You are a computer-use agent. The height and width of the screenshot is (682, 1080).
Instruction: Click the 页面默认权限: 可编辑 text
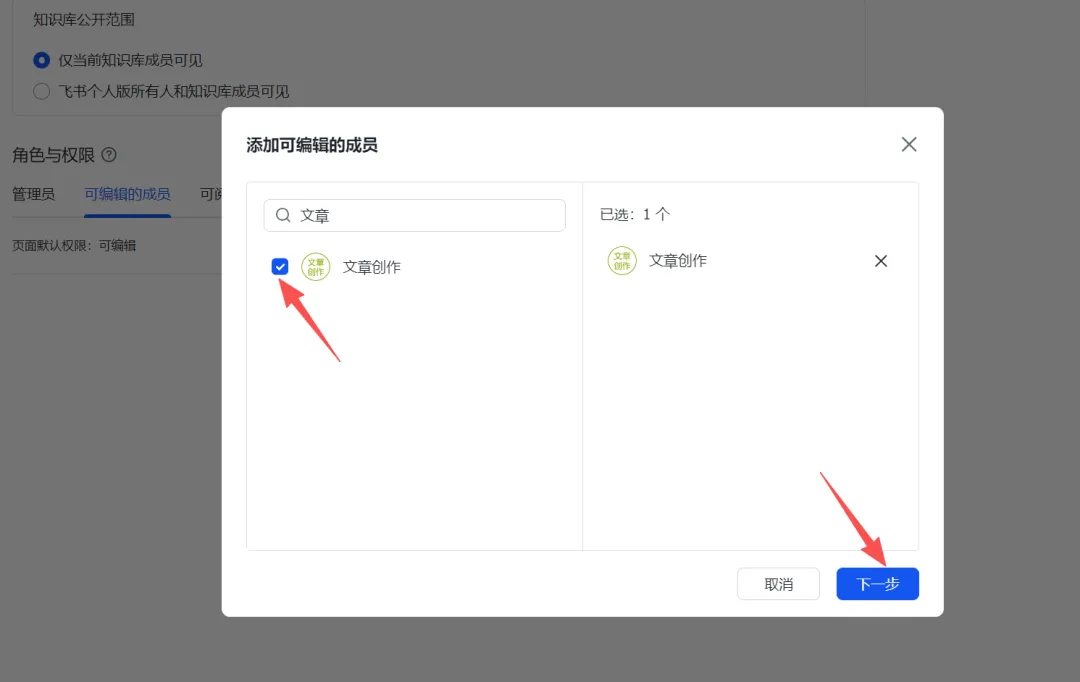click(x=74, y=245)
